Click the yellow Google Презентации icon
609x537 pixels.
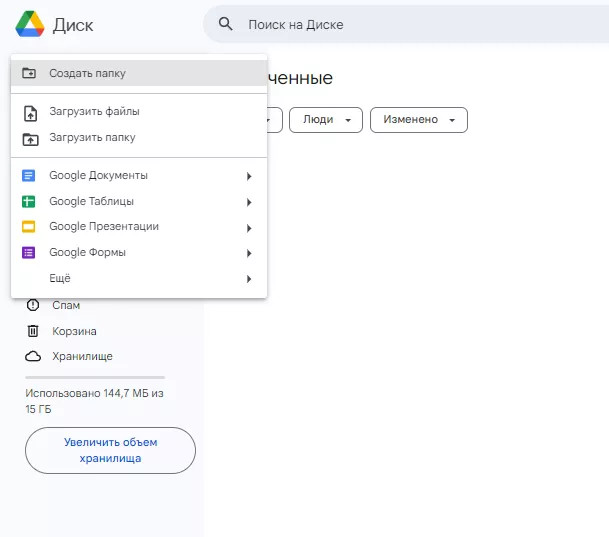(x=29, y=227)
